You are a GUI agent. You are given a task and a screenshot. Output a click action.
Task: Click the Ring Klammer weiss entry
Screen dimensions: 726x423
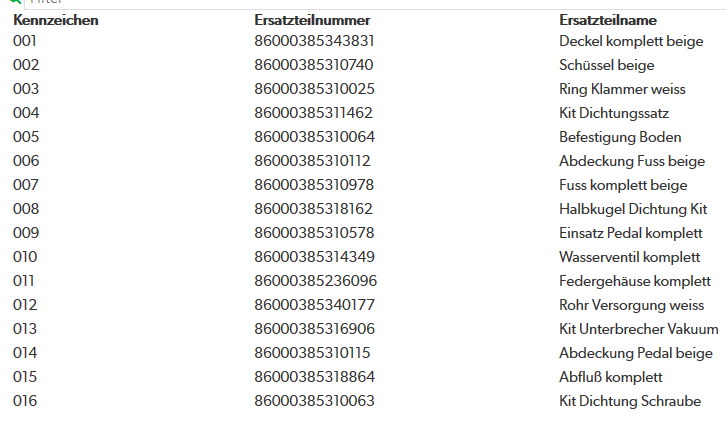pos(622,89)
